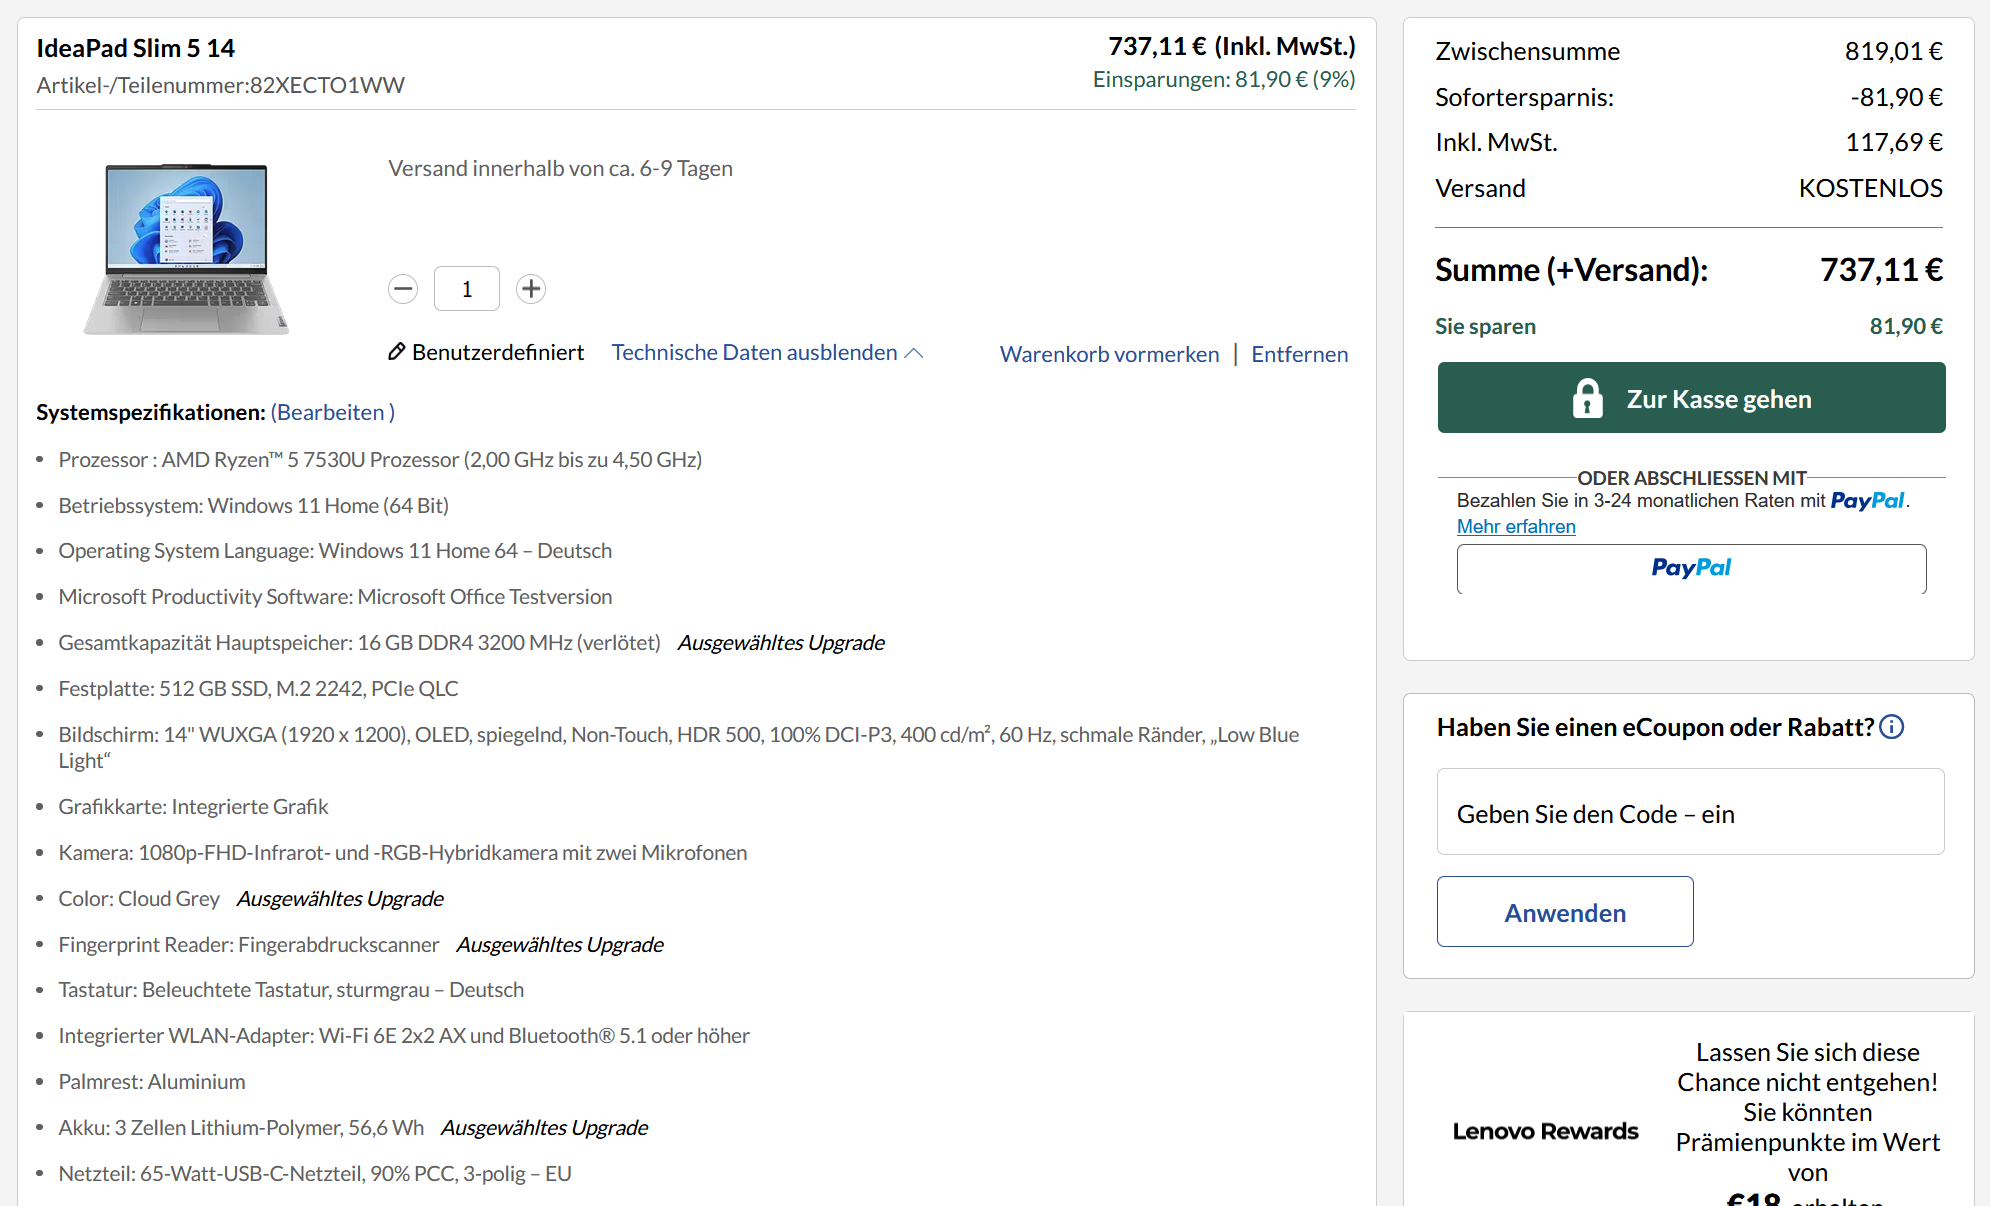Click the padlock icon on checkout button
The height and width of the screenshot is (1206, 1990).
1587,398
